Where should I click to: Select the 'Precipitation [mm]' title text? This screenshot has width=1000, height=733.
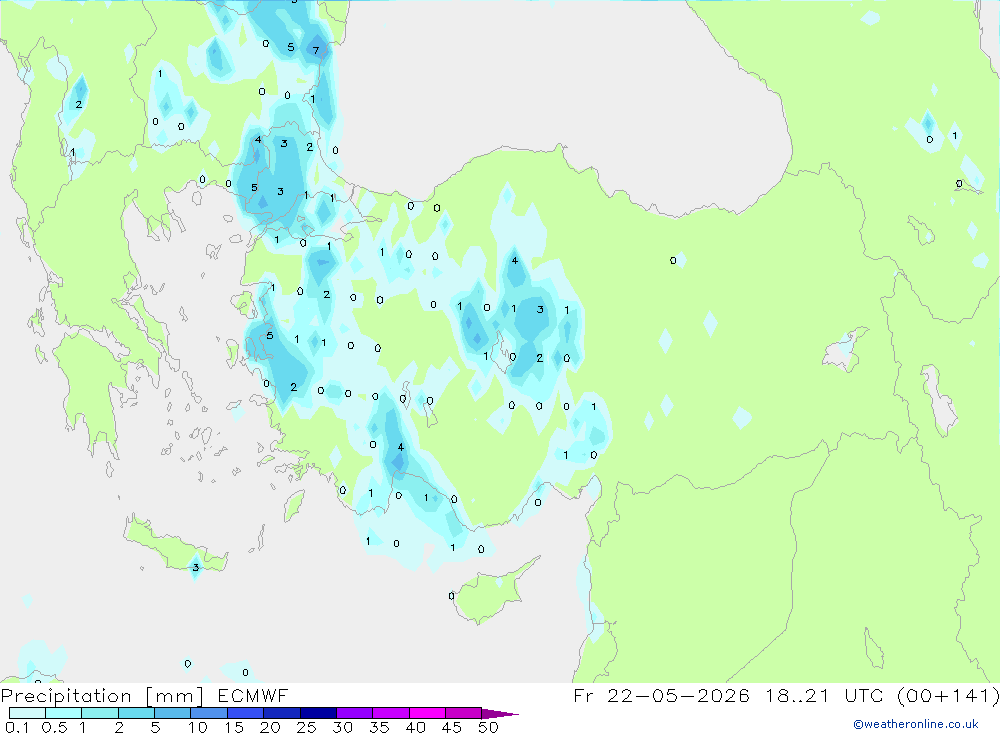[102, 696]
